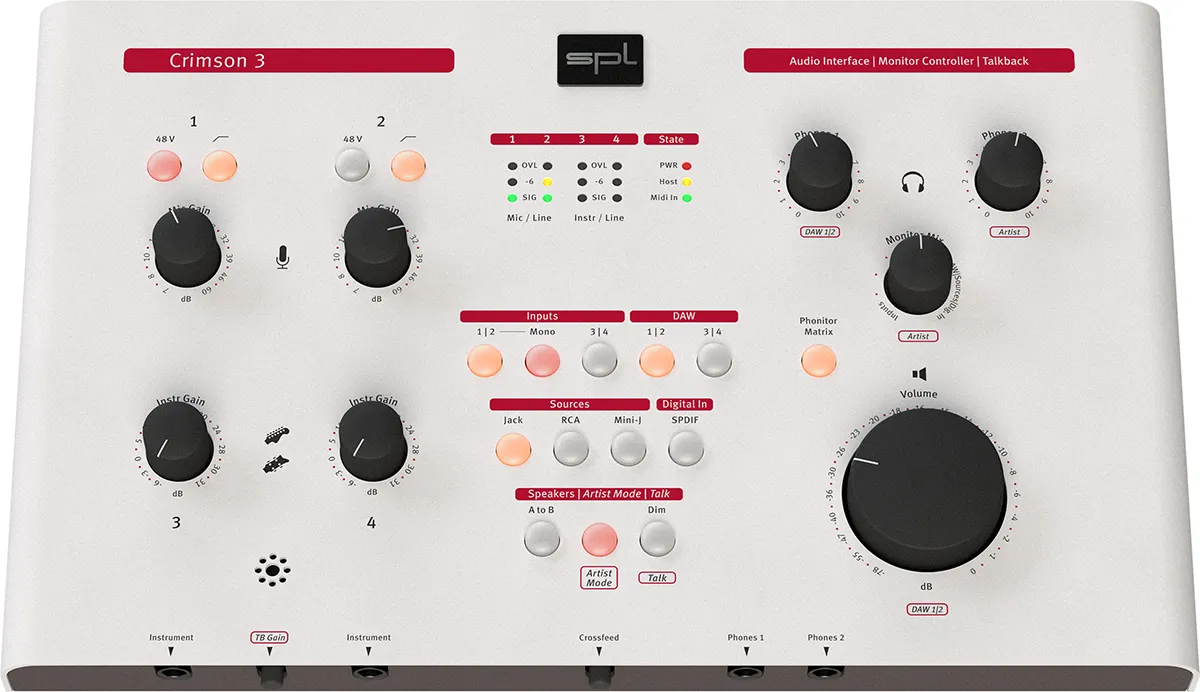The image size is (1200, 692).
Task: Click the SPL logo badge
Action: tap(599, 62)
